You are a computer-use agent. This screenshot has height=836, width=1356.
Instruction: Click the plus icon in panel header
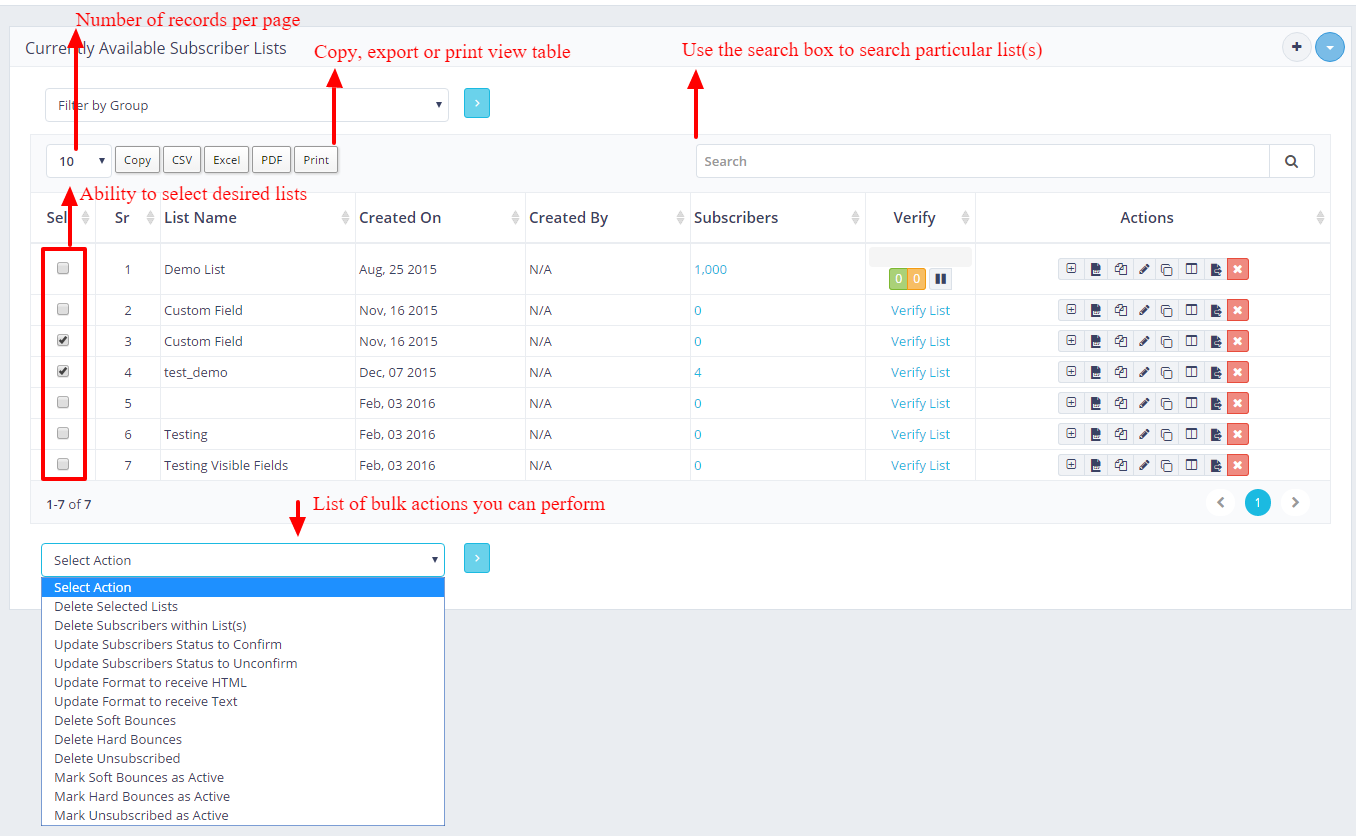click(x=1296, y=47)
